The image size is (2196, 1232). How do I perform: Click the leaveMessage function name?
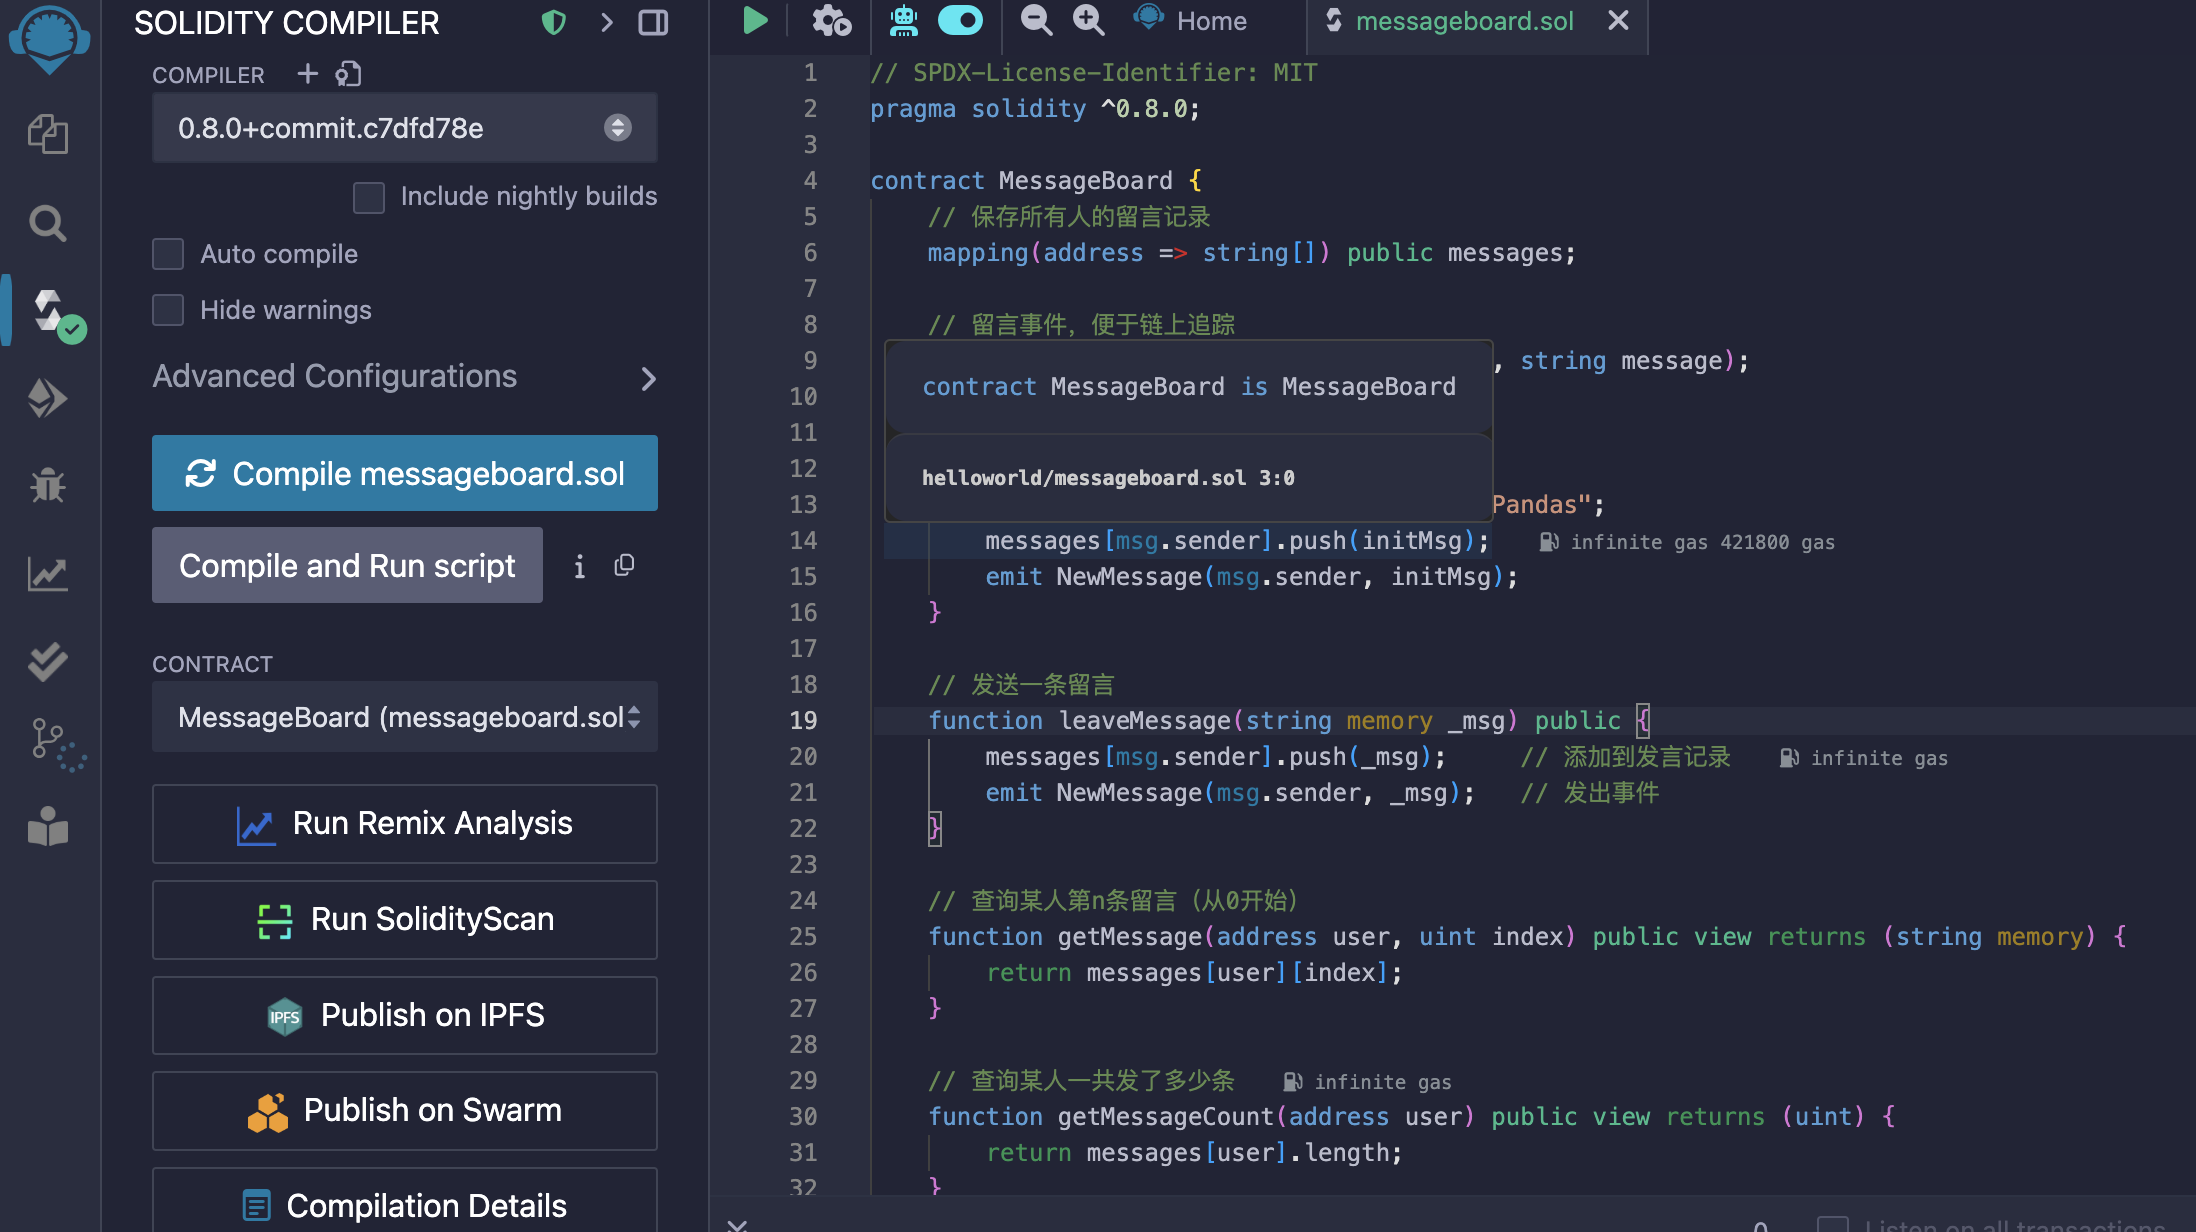(1144, 721)
